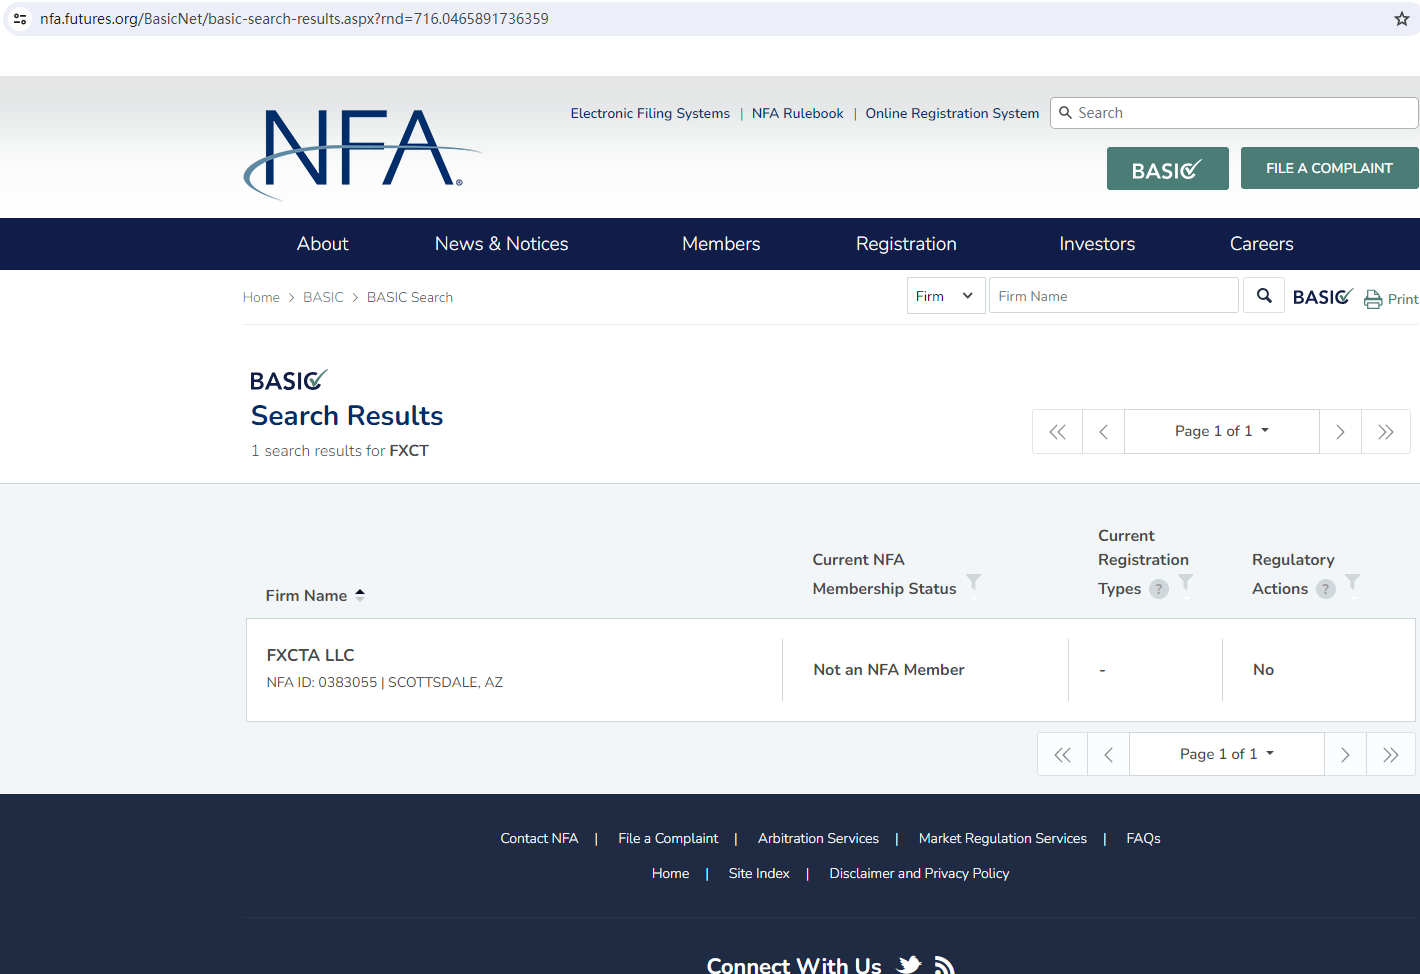
Task: Expand the Firm search type dropdown
Action: point(945,296)
